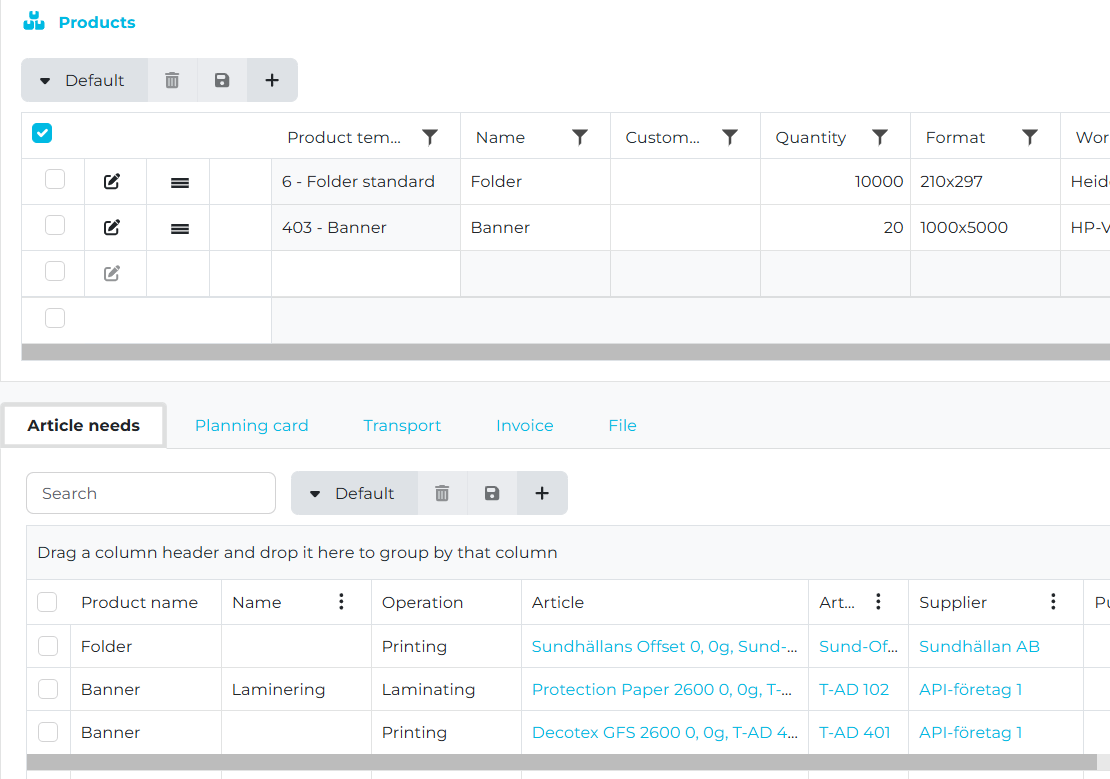Open the Decotex GFS 2600 article link

pyautogui.click(x=664, y=732)
